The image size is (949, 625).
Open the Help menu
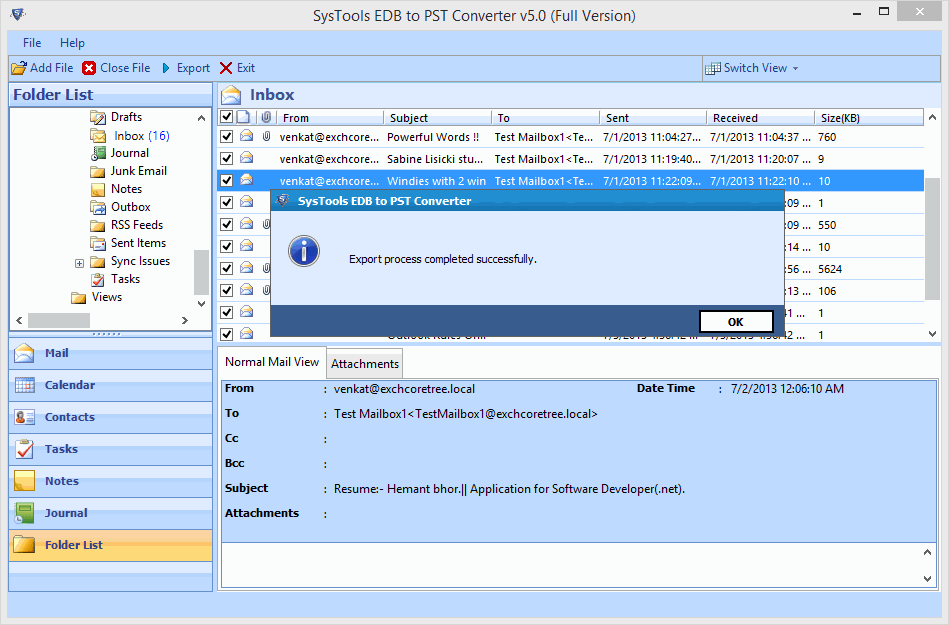72,43
